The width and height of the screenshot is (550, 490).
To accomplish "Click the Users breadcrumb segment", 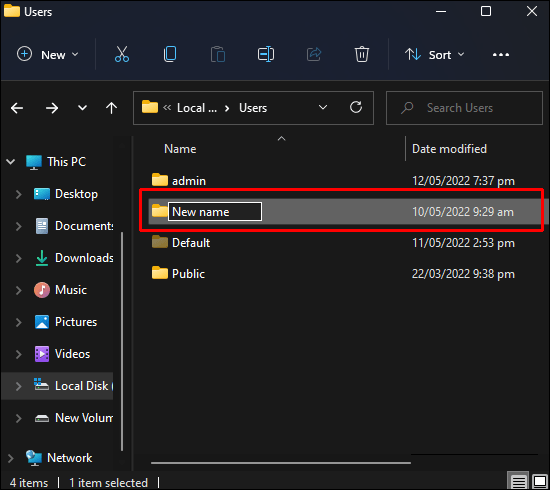I will 253,108.
